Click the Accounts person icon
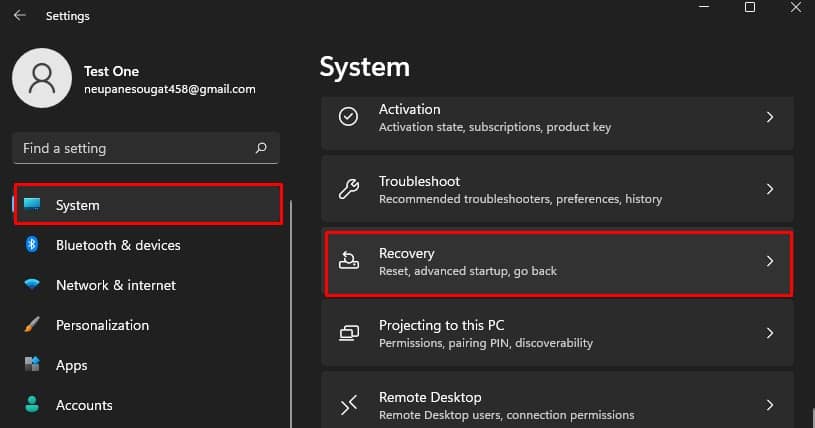This screenshot has width=815, height=428. click(32, 404)
